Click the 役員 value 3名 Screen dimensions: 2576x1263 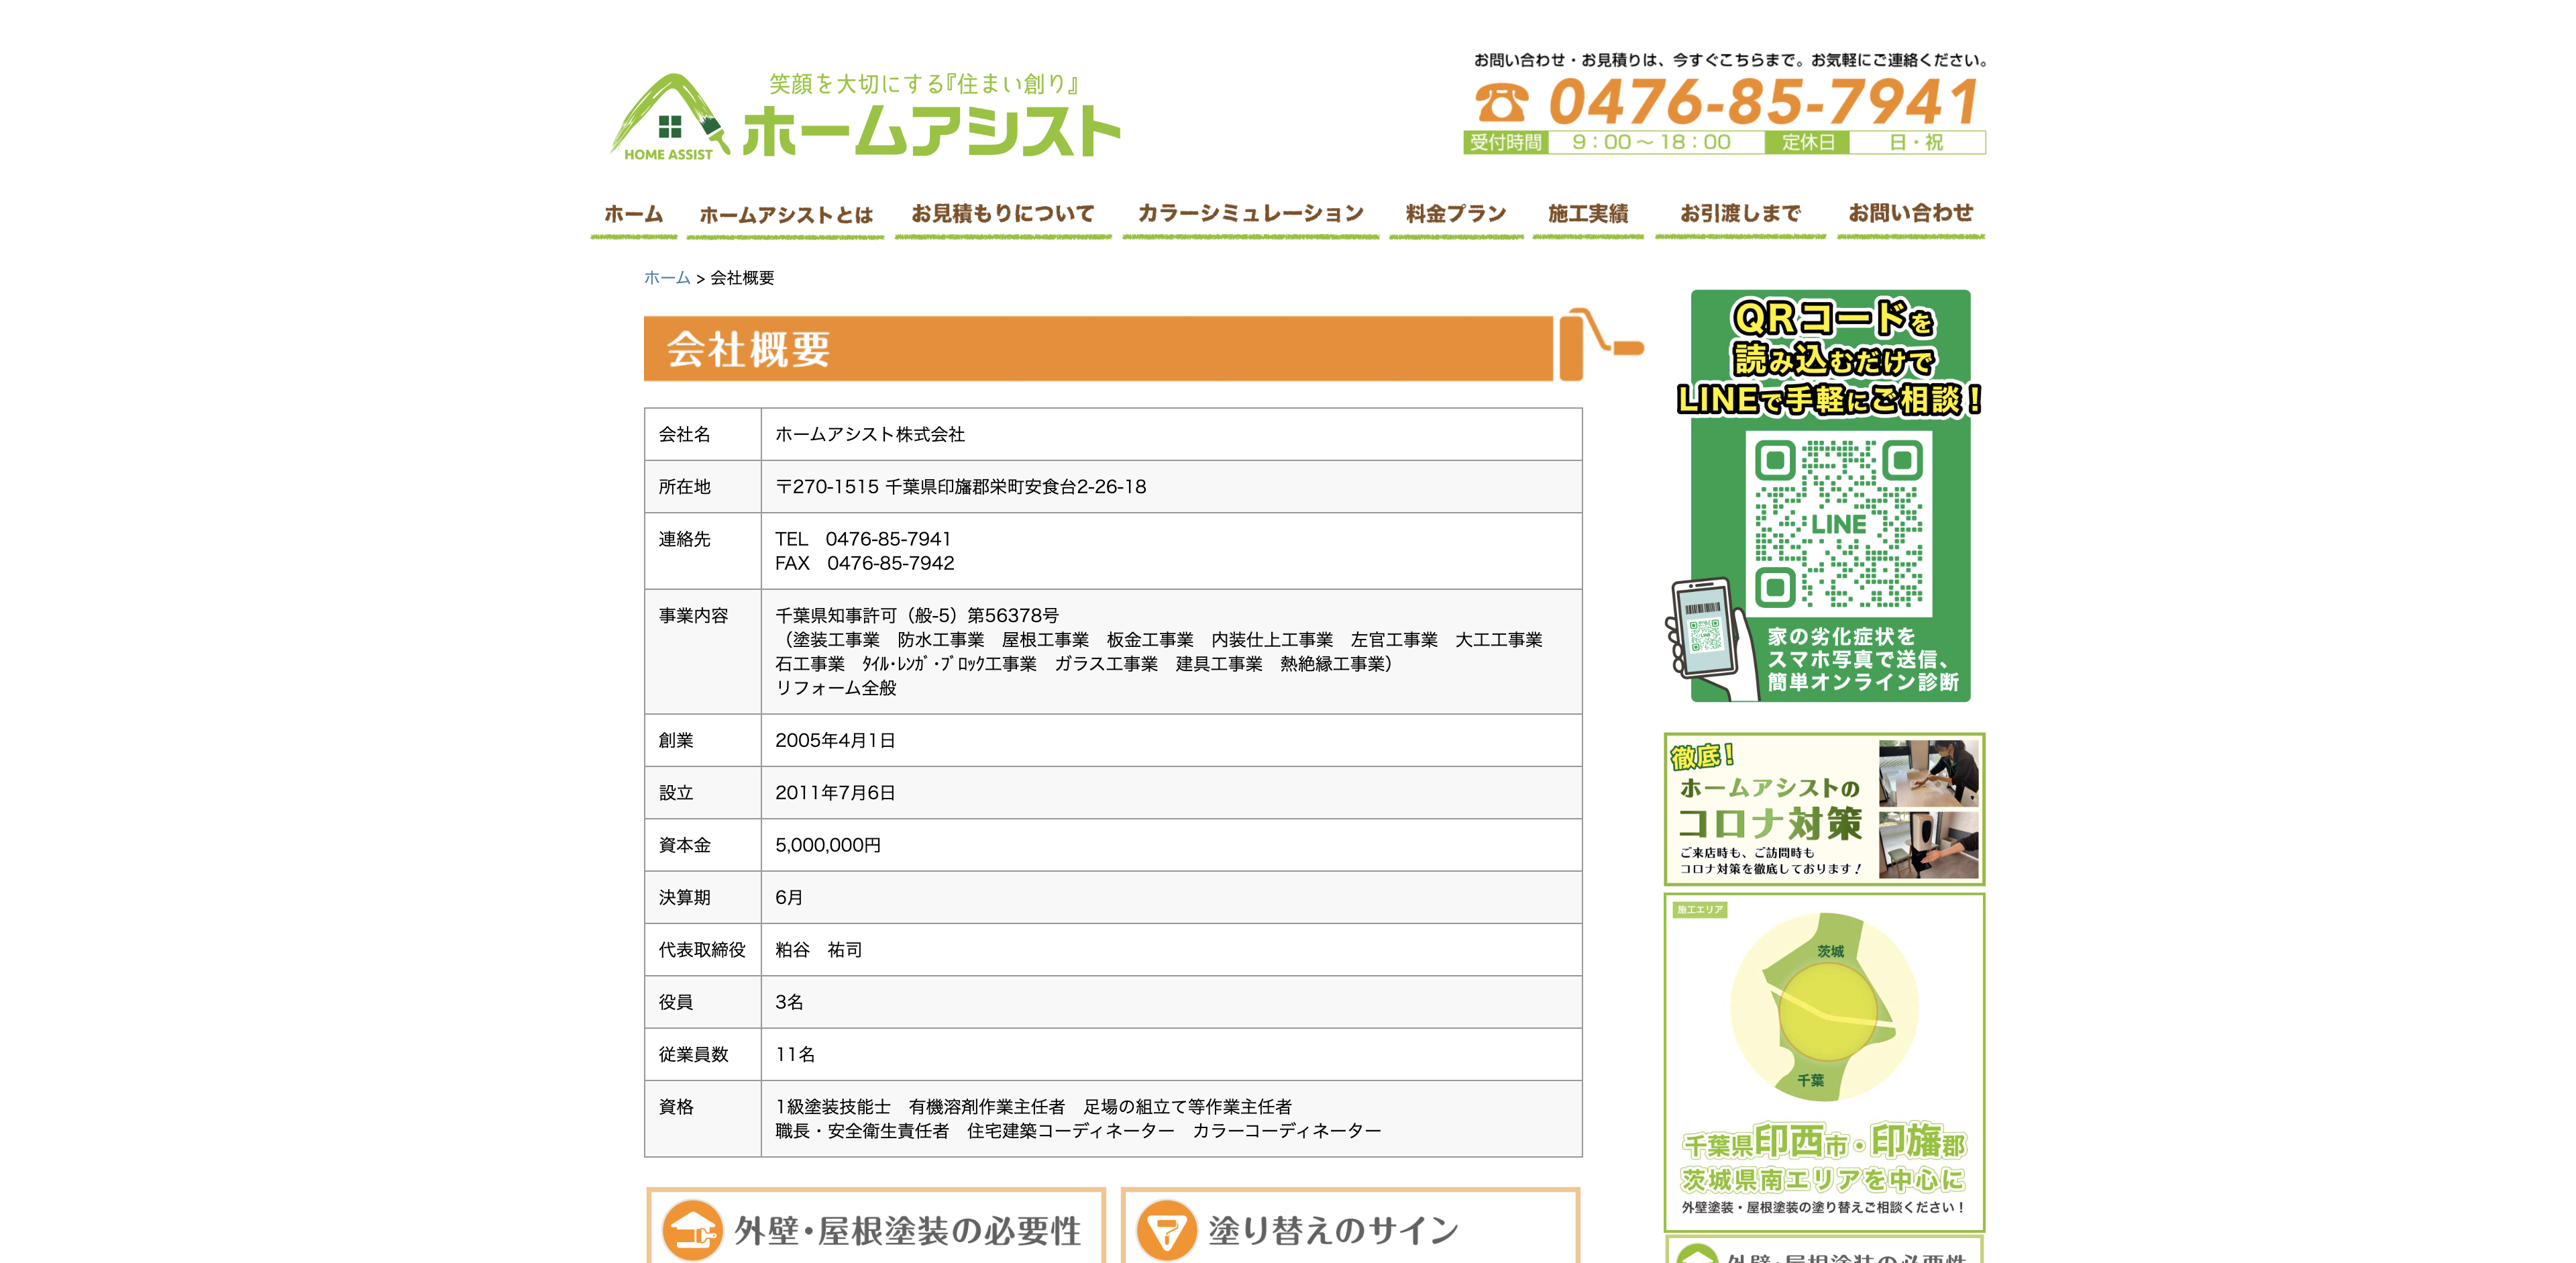point(789,1002)
